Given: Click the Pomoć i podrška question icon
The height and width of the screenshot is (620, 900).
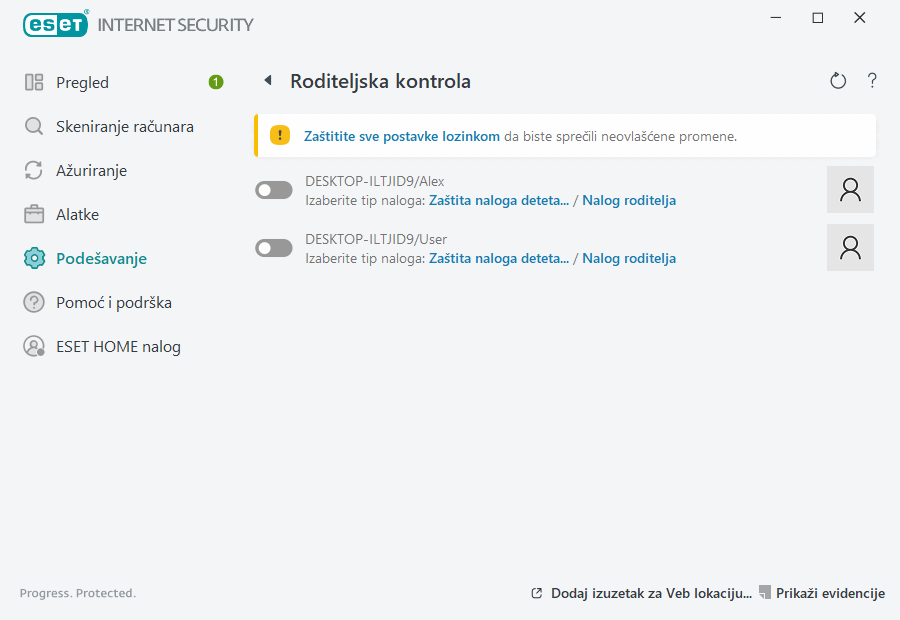Looking at the screenshot, I should point(33,302).
